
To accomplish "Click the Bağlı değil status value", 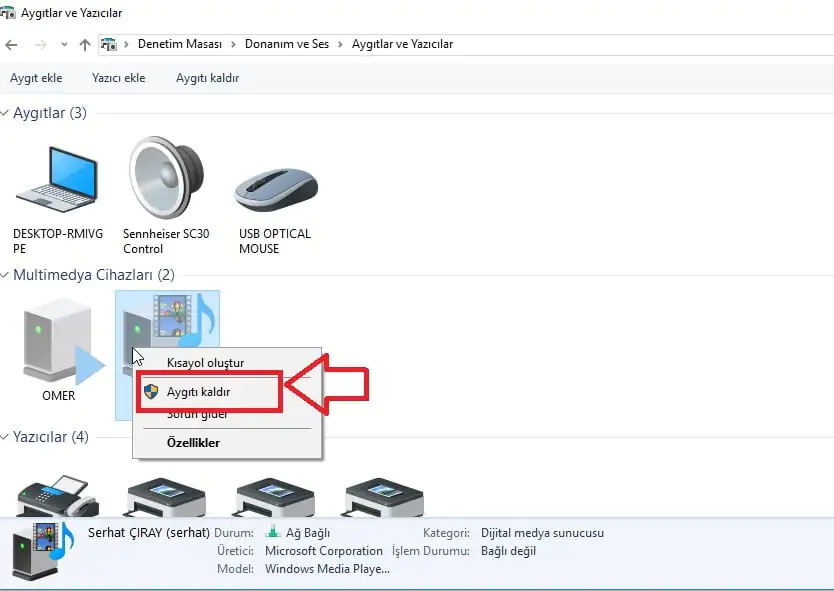I will (508, 551).
